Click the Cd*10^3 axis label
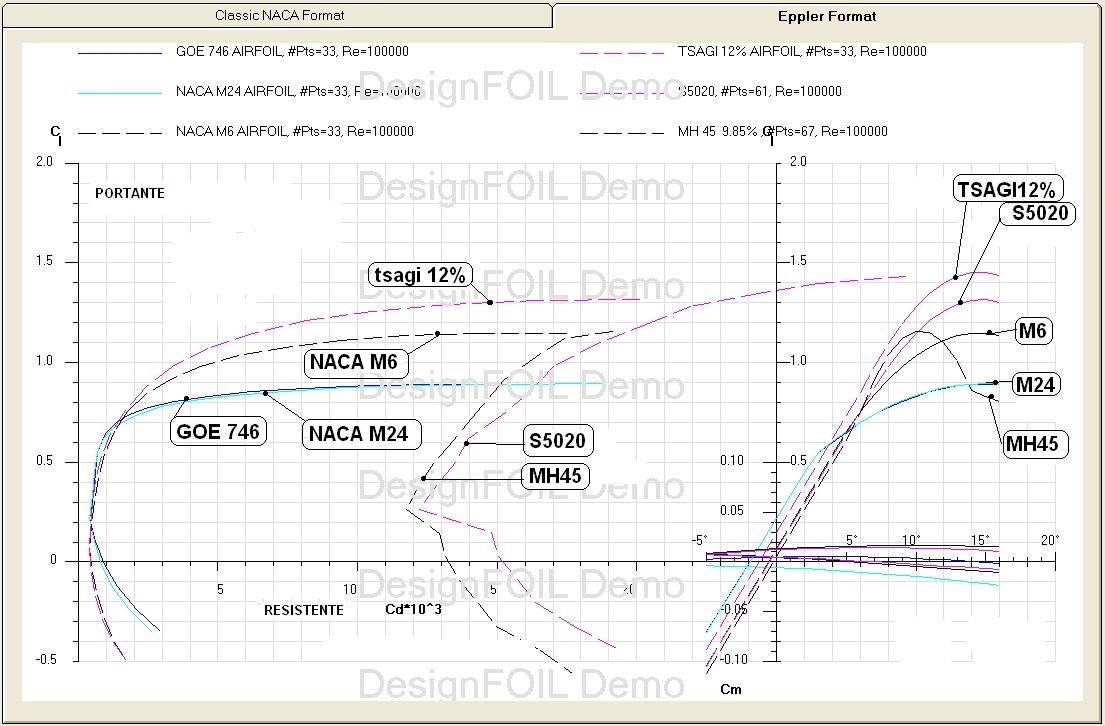The image size is (1105, 726). coord(414,610)
